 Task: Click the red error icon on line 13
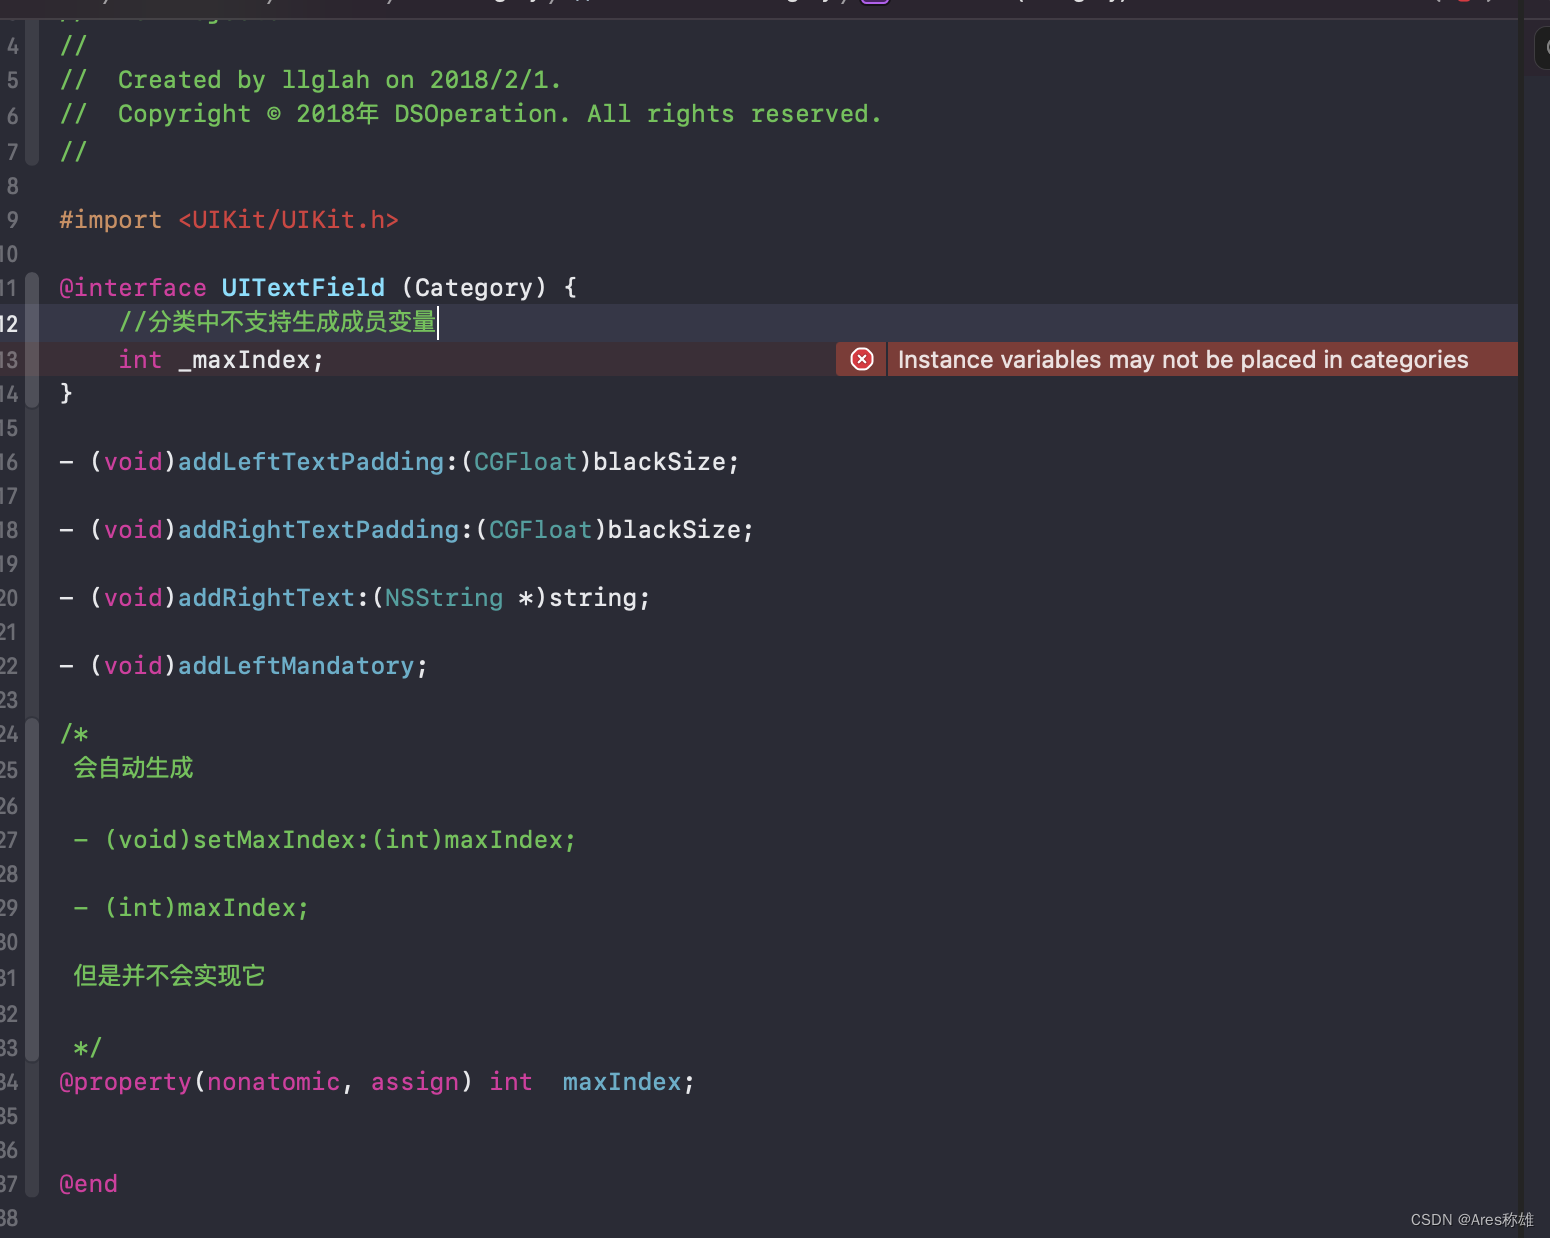[862, 359]
